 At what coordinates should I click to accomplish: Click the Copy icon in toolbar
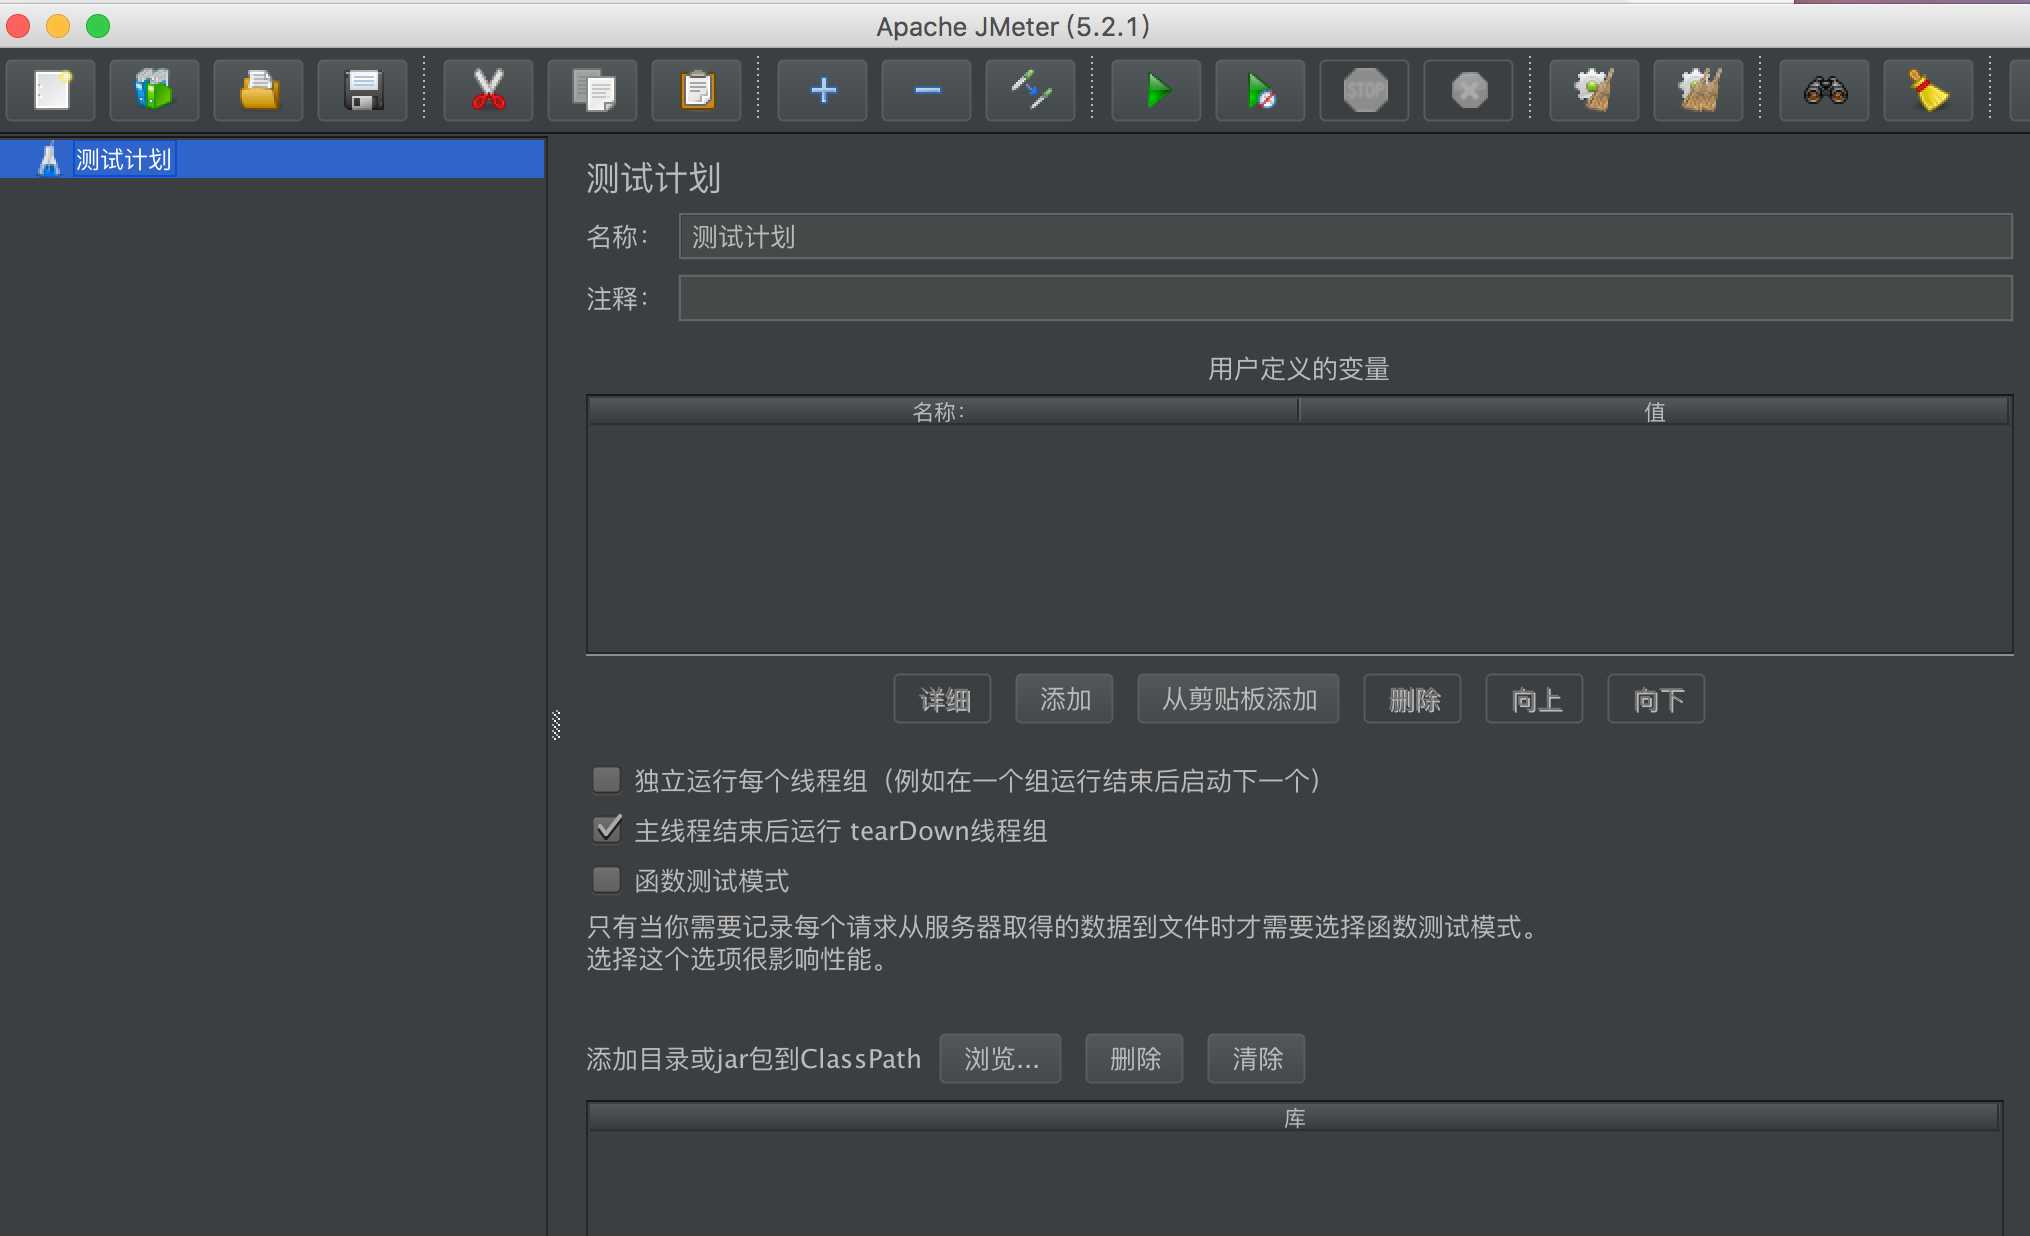pyautogui.click(x=592, y=91)
